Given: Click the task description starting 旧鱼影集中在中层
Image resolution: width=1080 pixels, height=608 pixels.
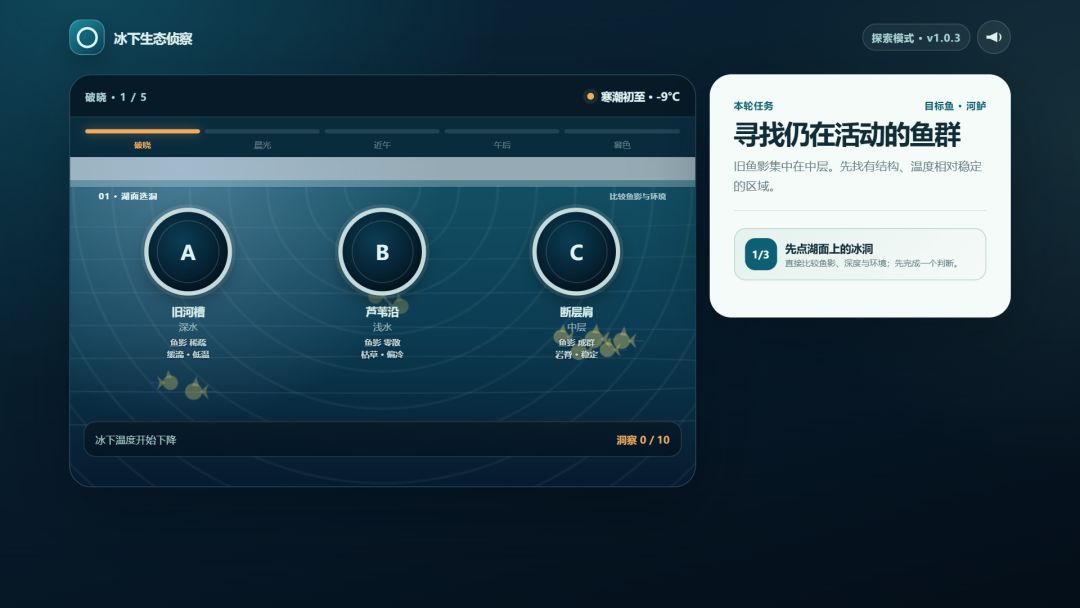Looking at the screenshot, I should pyautogui.click(x=858, y=176).
